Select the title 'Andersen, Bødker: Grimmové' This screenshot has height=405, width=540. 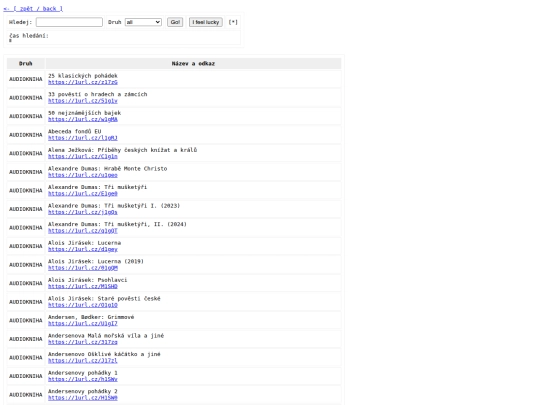pos(91,318)
